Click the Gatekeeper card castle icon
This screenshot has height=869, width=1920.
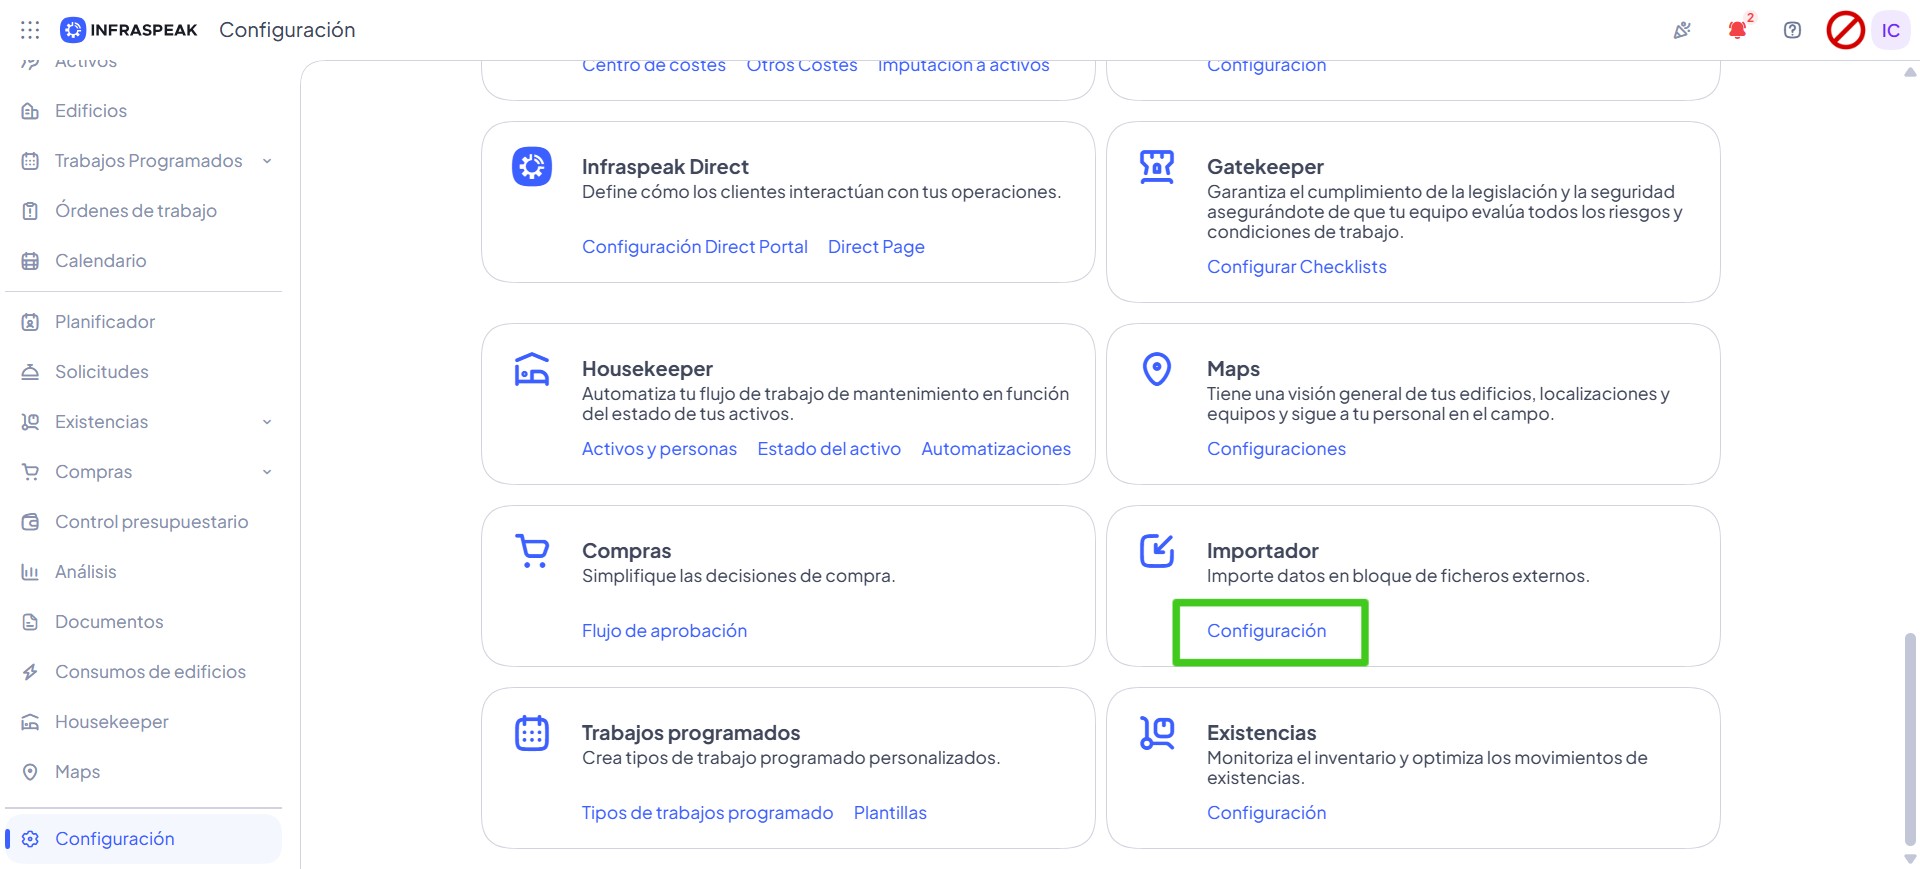click(x=1157, y=166)
